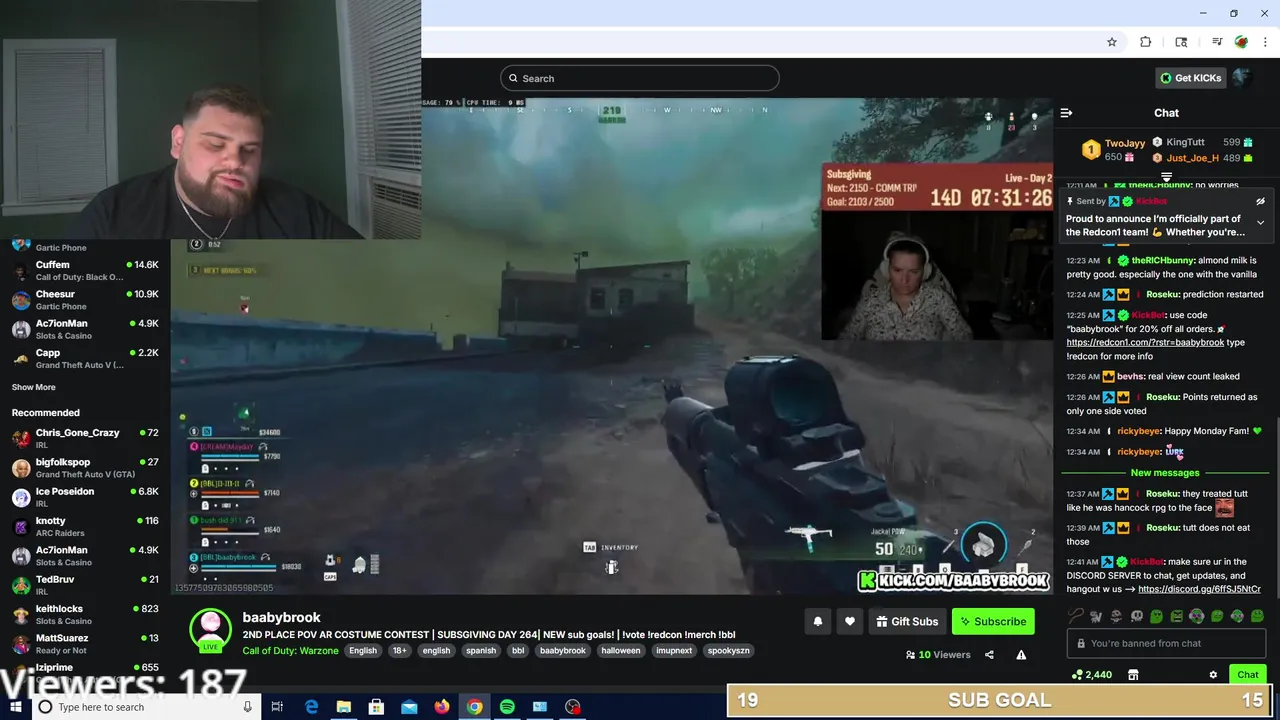This screenshot has width=1280, height=720.
Task: Open the redcon1.com baabybrook link in chat
Action: tap(1145, 342)
